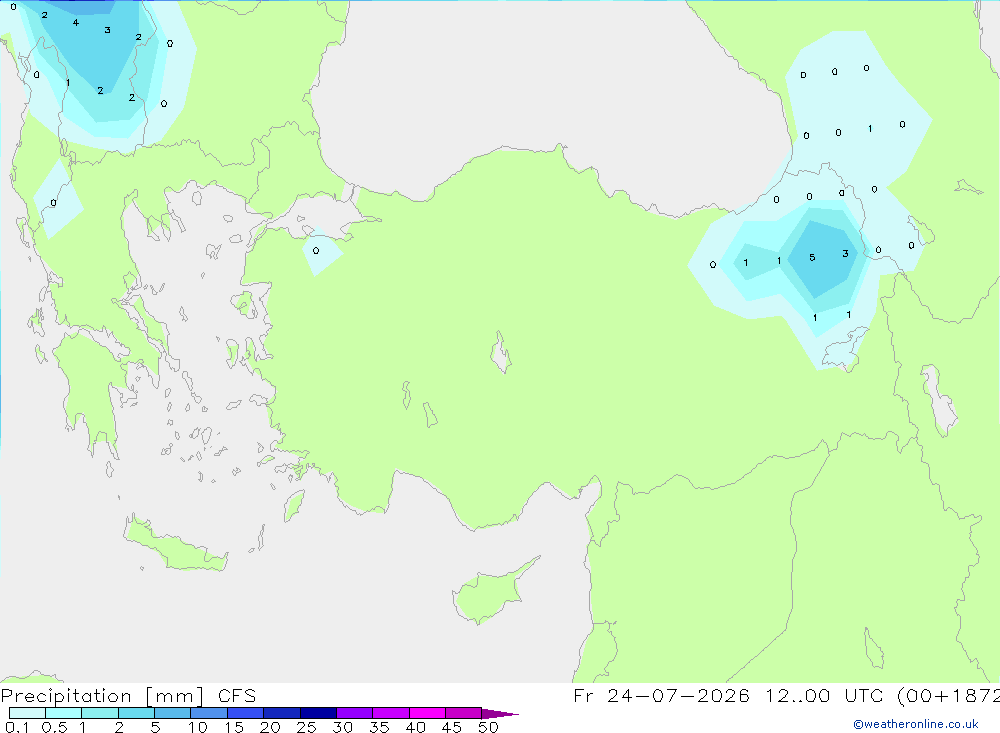Viewport: 1000px width, 733px height.
Task: Click the island of Crete on the map
Action: [x=174, y=544]
